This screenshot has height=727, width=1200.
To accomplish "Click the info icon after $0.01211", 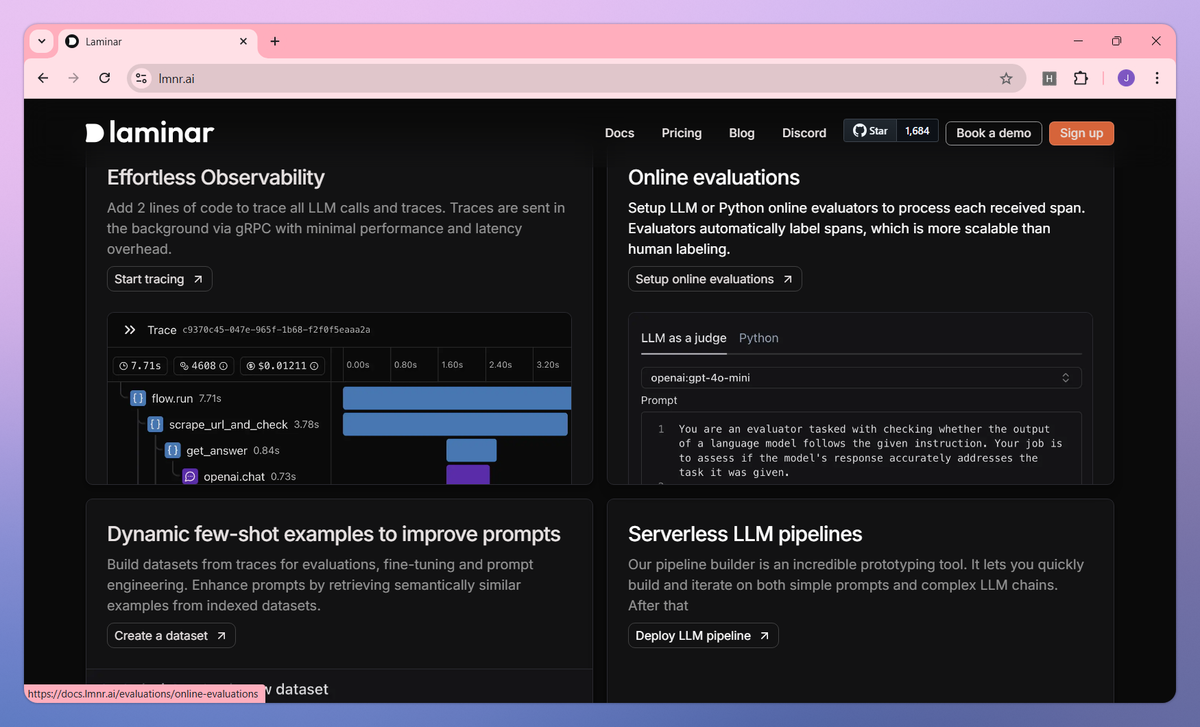I will coord(315,366).
